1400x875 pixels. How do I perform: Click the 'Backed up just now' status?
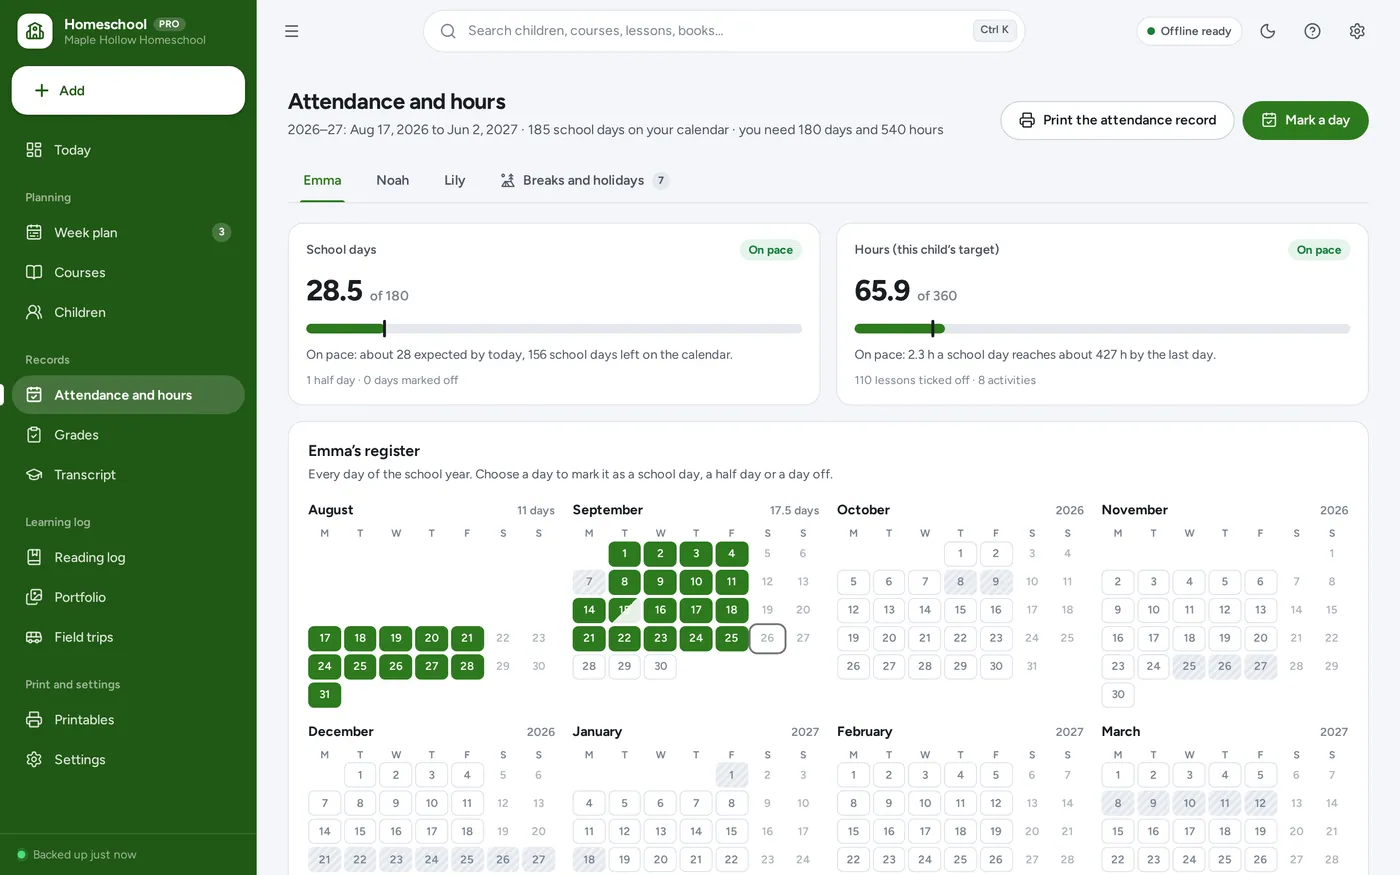tap(77, 855)
